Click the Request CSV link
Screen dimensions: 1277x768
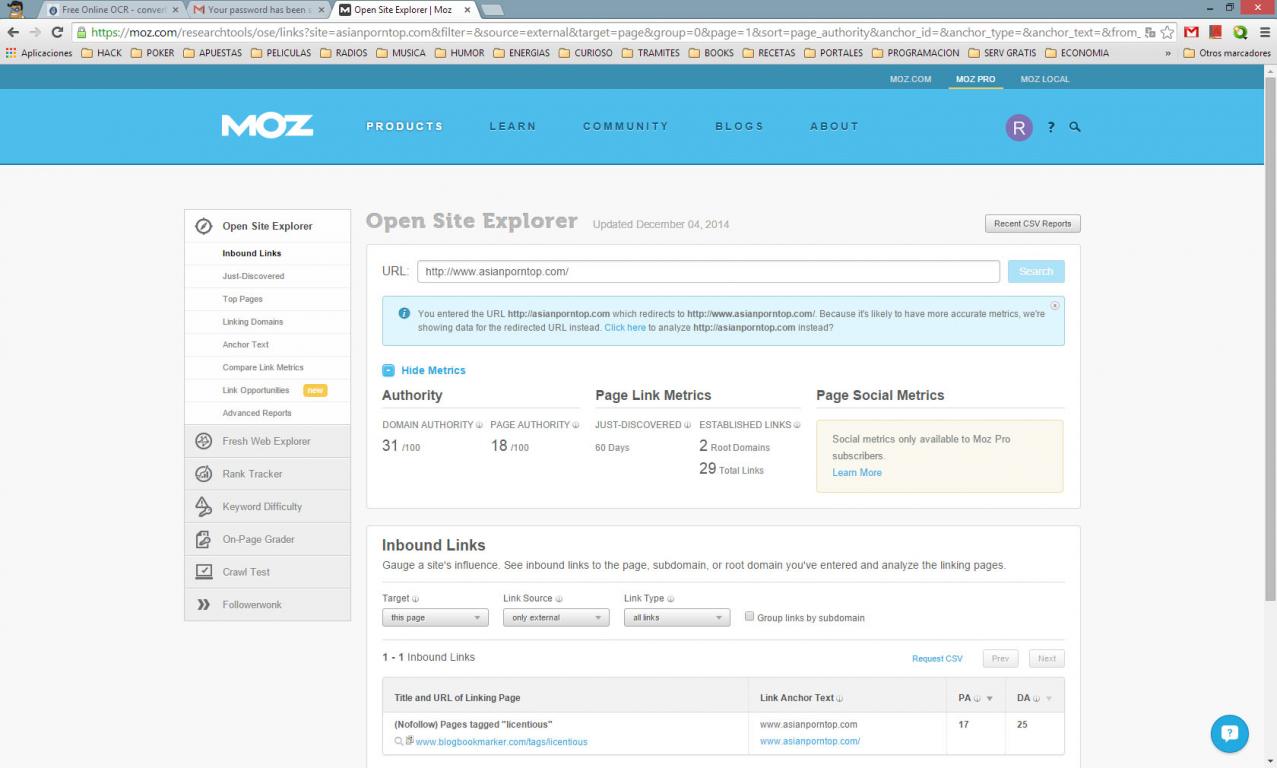937,659
